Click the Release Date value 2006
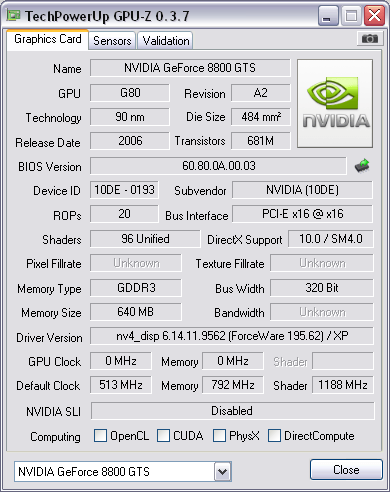Screen dimensions: 390x492 130,141
